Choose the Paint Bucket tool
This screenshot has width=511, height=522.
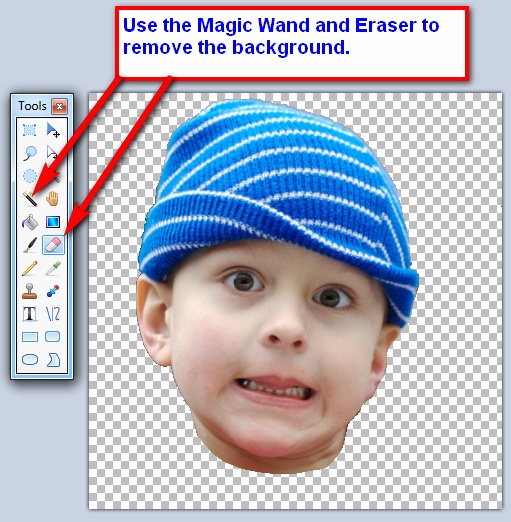click(x=30, y=222)
